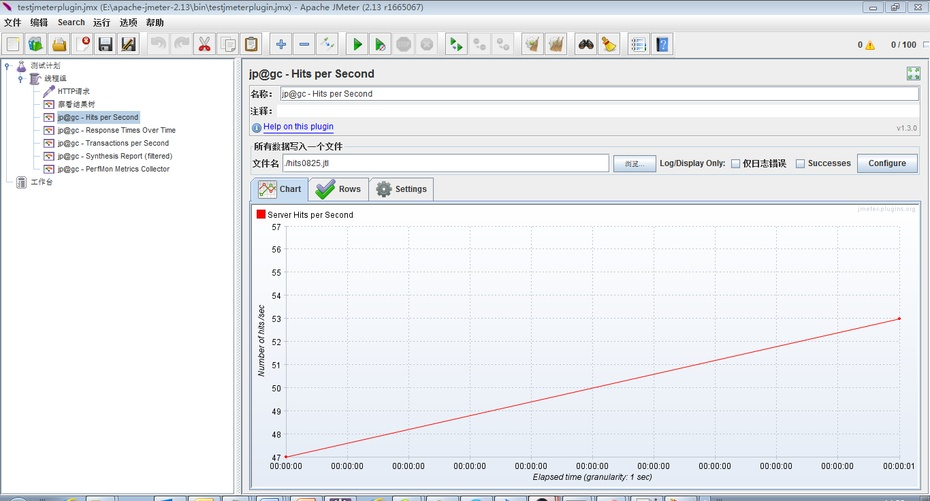The height and width of the screenshot is (501, 930).
Task: Collapse the 线程组 thread group node
Action: coord(20,78)
